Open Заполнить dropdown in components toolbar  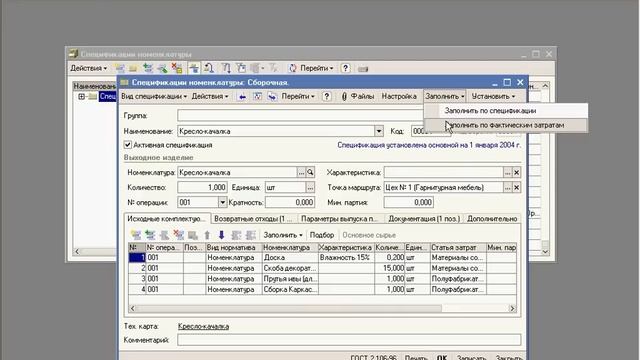tap(282, 235)
